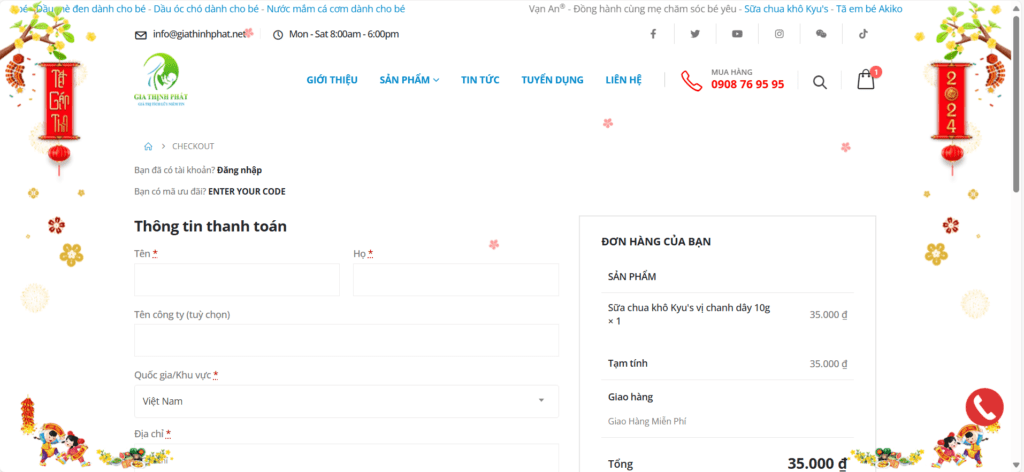
Task: Expand the ENTER YOUR CODE coupon section
Action: pos(246,191)
